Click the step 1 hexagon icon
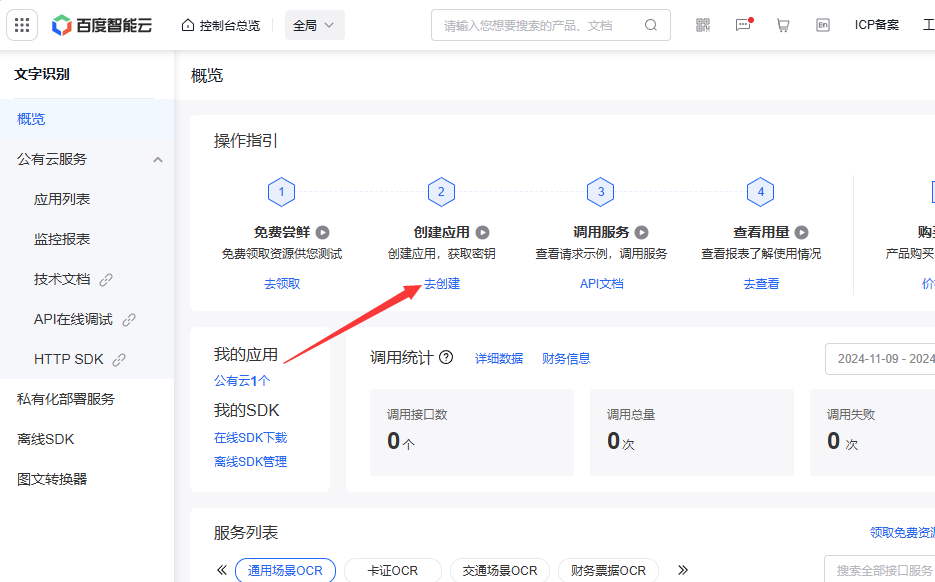Image resolution: width=935 pixels, height=582 pixels. [x=281, y=192]
